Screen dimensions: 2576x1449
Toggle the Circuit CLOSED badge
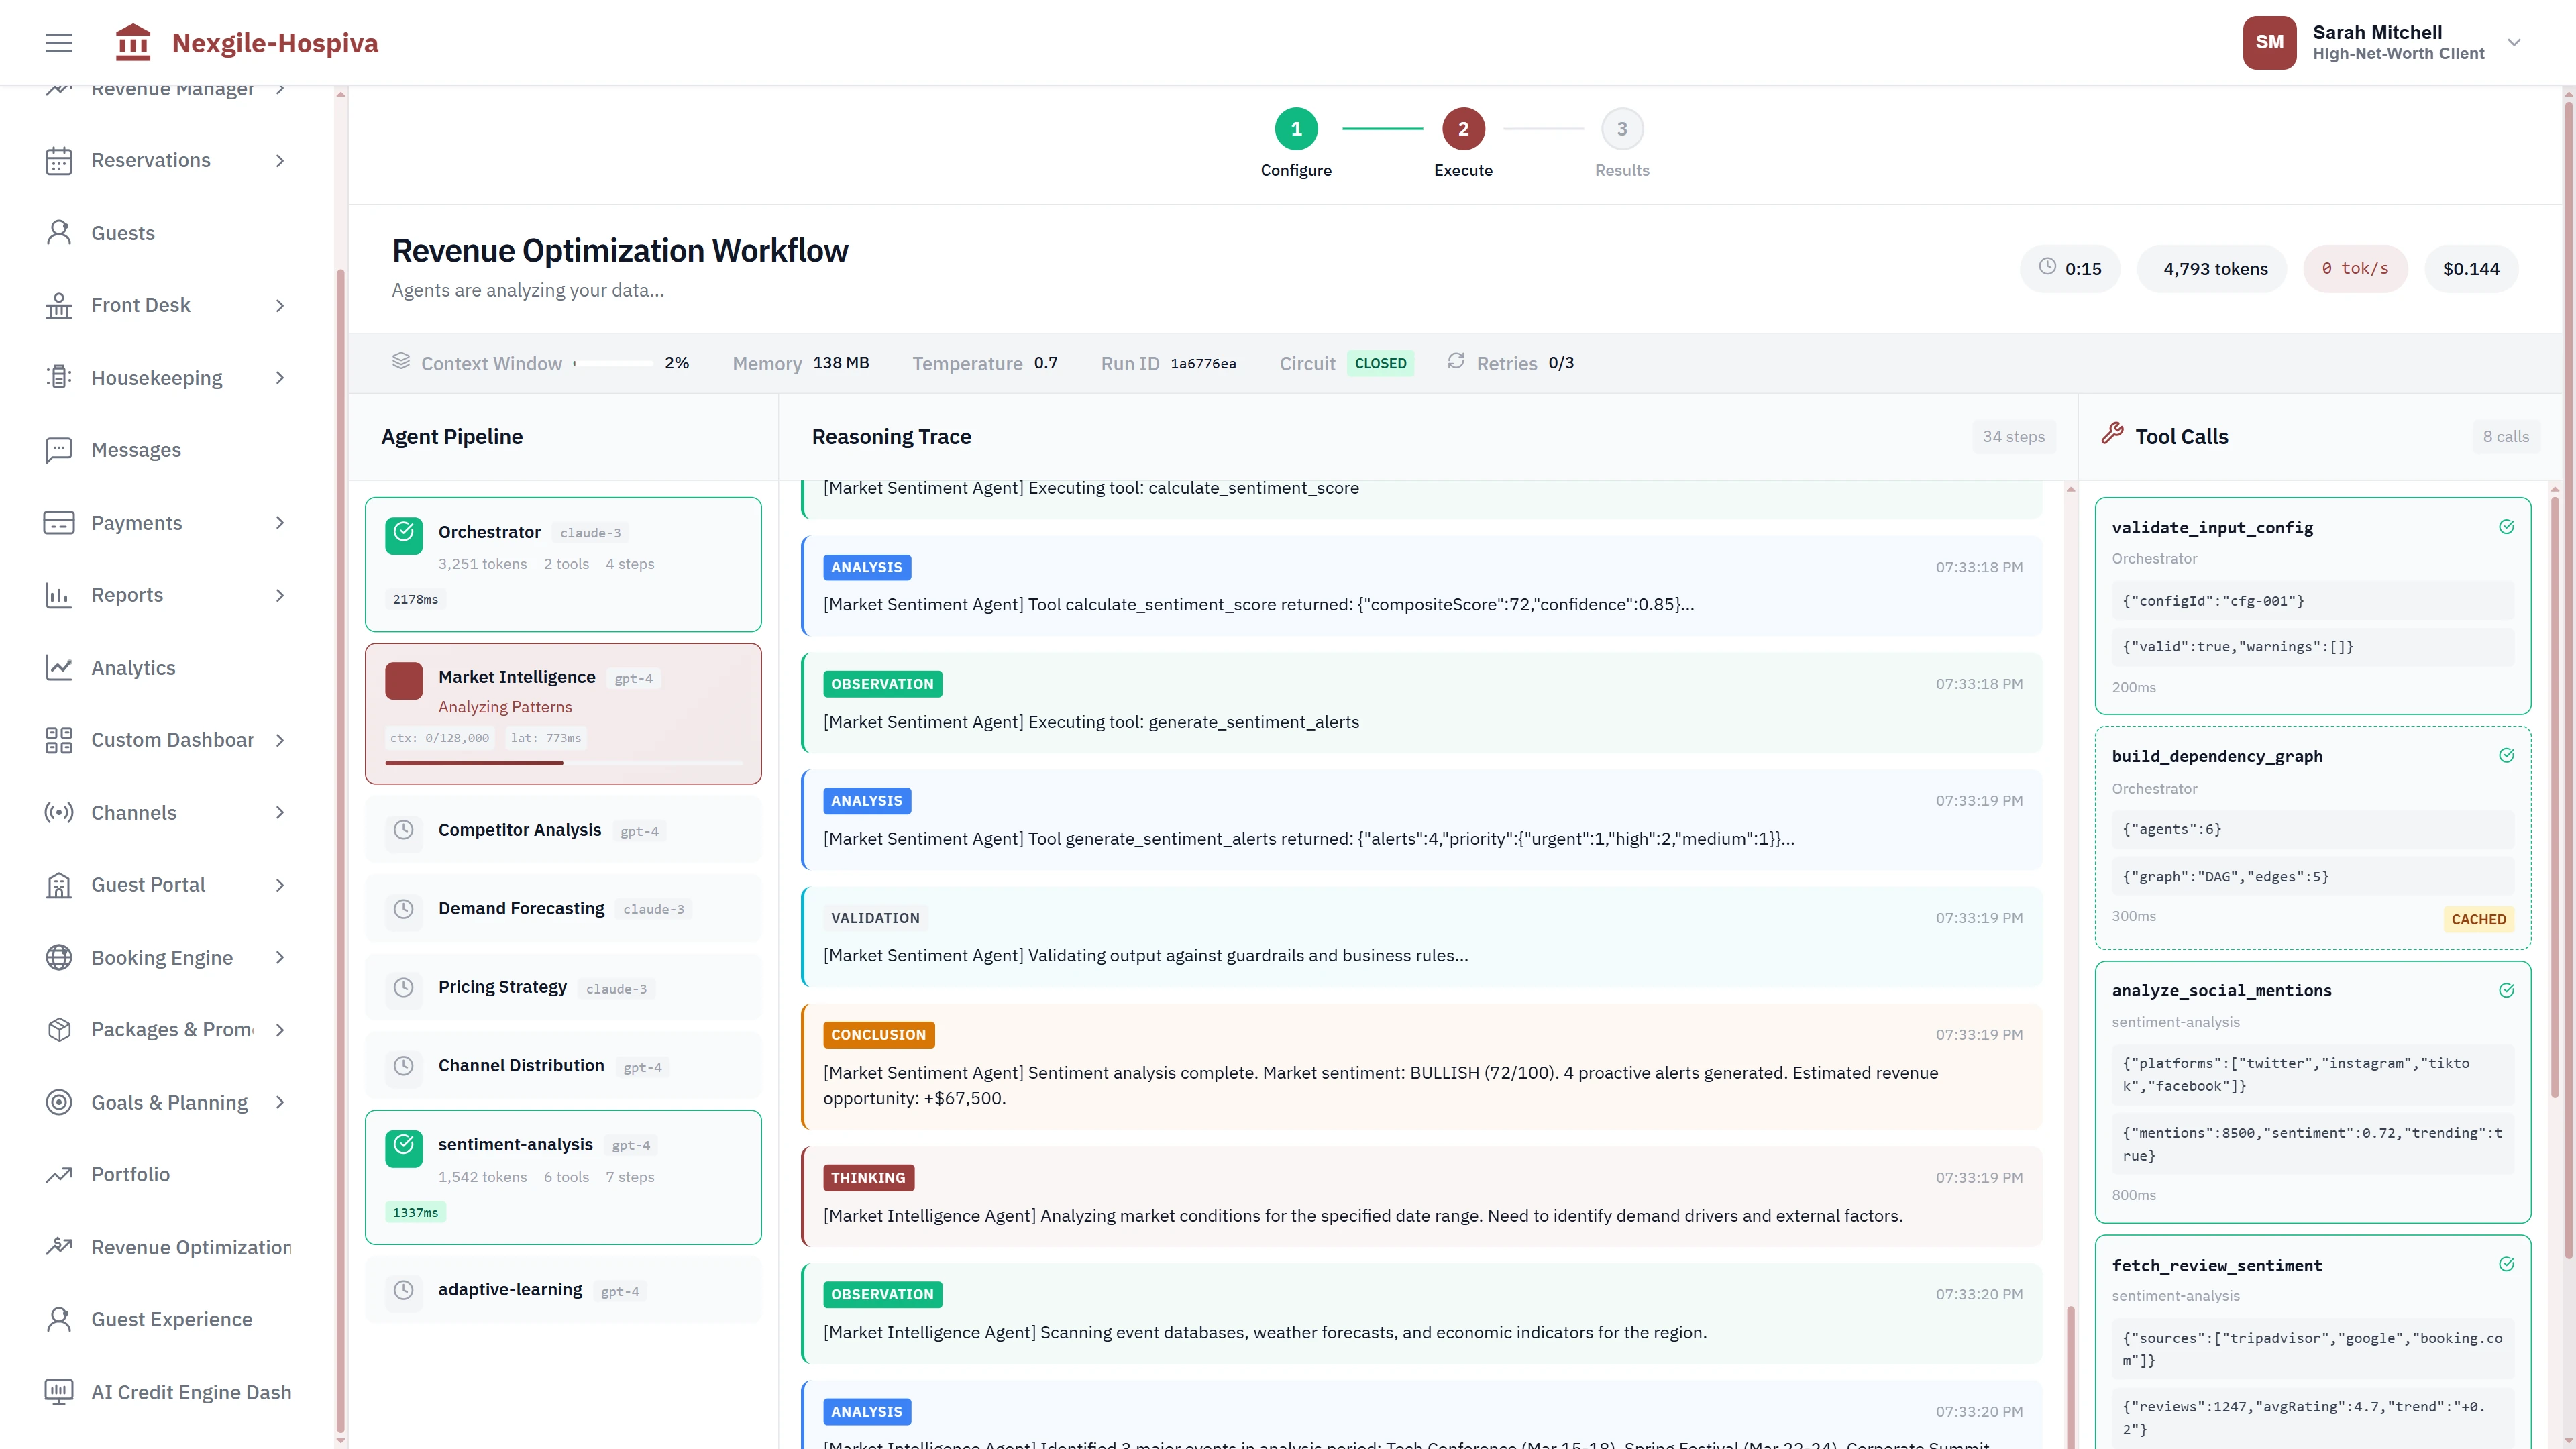click(1381, 363)
